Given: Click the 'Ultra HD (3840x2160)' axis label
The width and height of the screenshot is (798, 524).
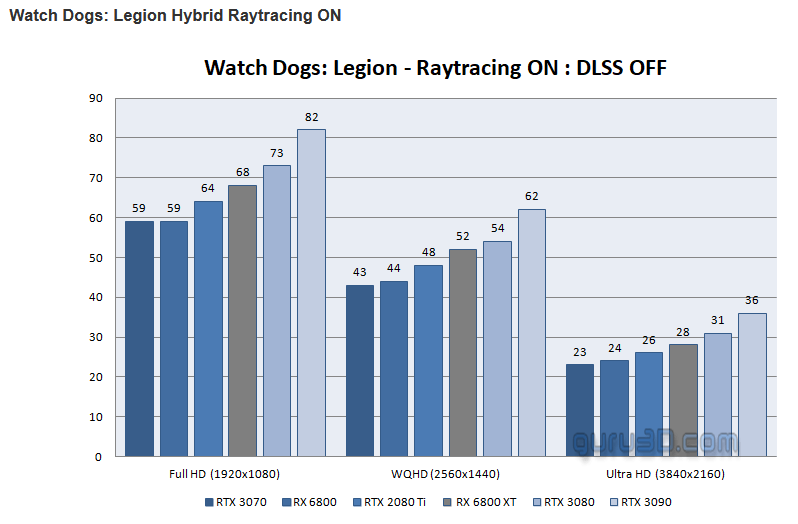Looking at the screenshot, I should [665, 474].
